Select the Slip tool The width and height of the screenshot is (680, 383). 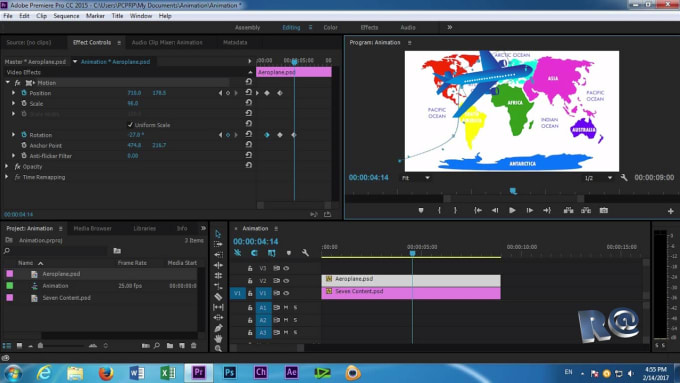(218, 307)
